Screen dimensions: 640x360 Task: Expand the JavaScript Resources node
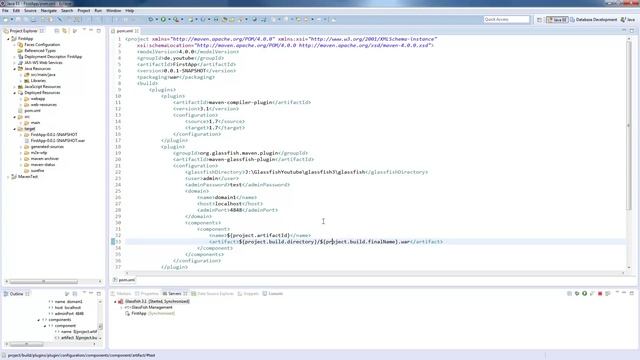click(15, 87)
